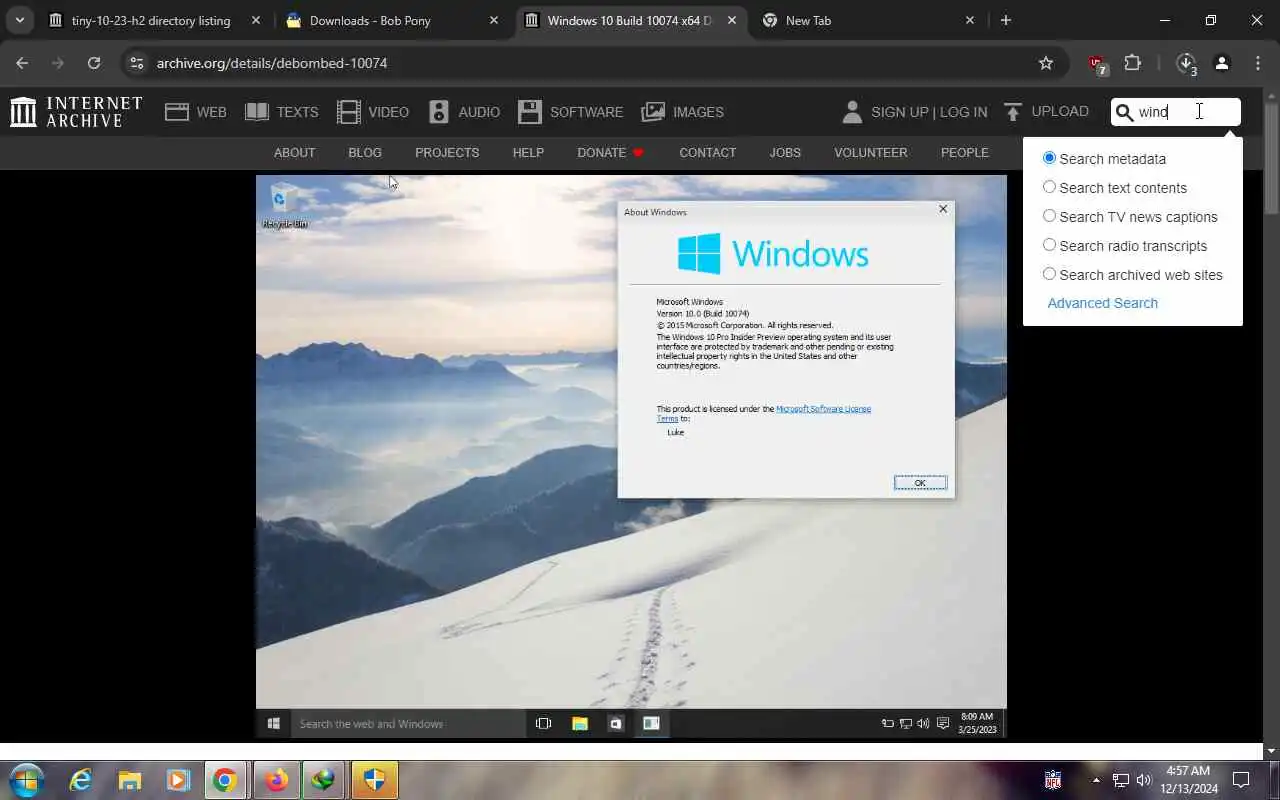Bookmark this page with the star

1046,63
